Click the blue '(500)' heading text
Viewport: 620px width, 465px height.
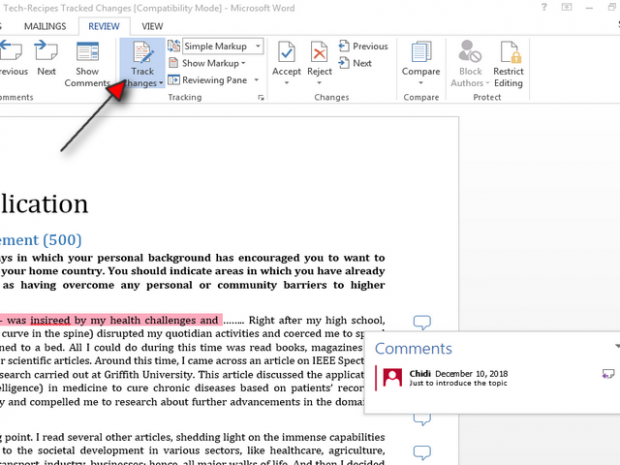[x=62, y=240]
